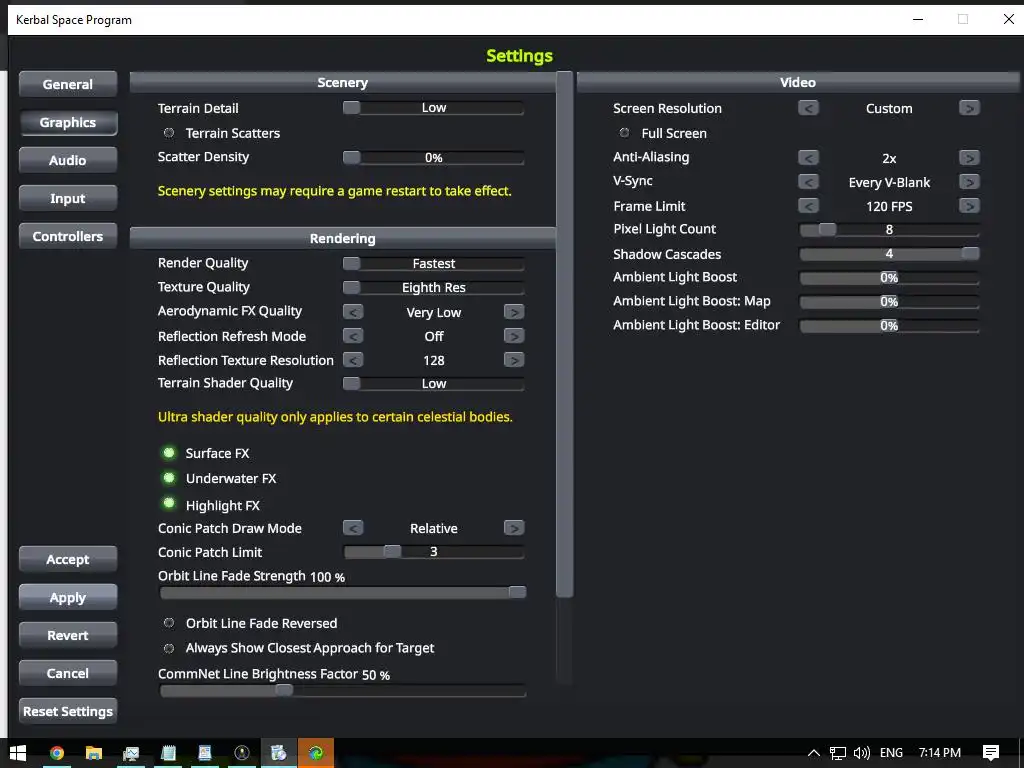Enable the Terrain Scatters option
Image resolution: width=1024 pixels, height=768 pixels.
click(x=169, y=133)
